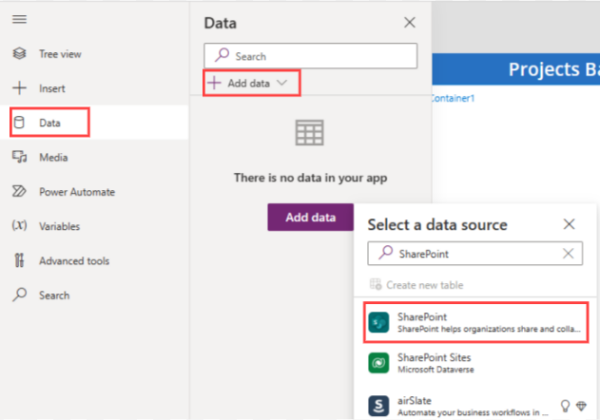The height and width of the screenshot is (420, 600).
Task: Click the airSlate premium diamond icon
Action: 581,406
